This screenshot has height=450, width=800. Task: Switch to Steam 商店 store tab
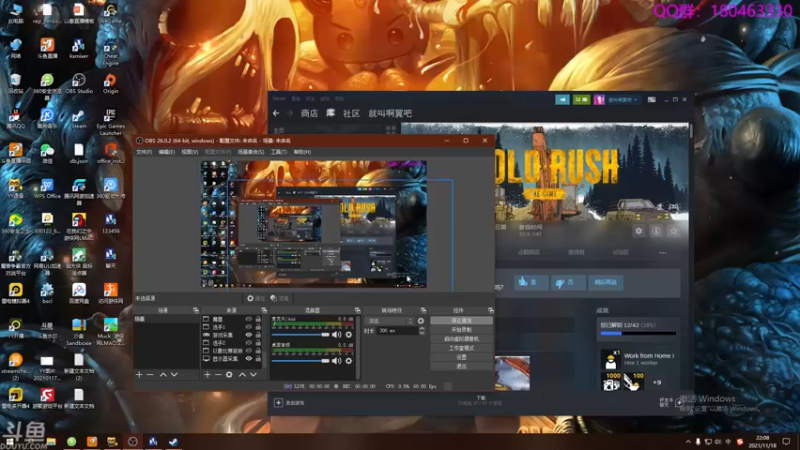click(x=309, y=113)
